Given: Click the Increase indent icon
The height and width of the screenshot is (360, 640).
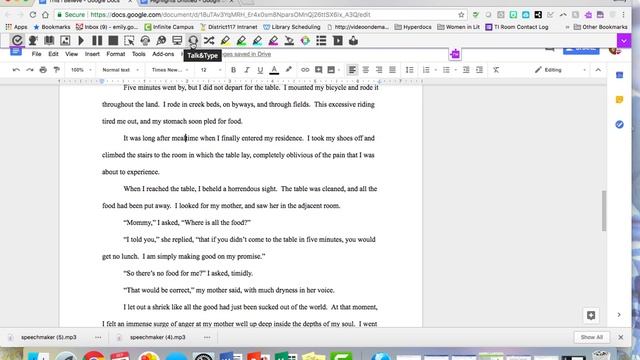Looking at the screenshot, I should 479,70.
